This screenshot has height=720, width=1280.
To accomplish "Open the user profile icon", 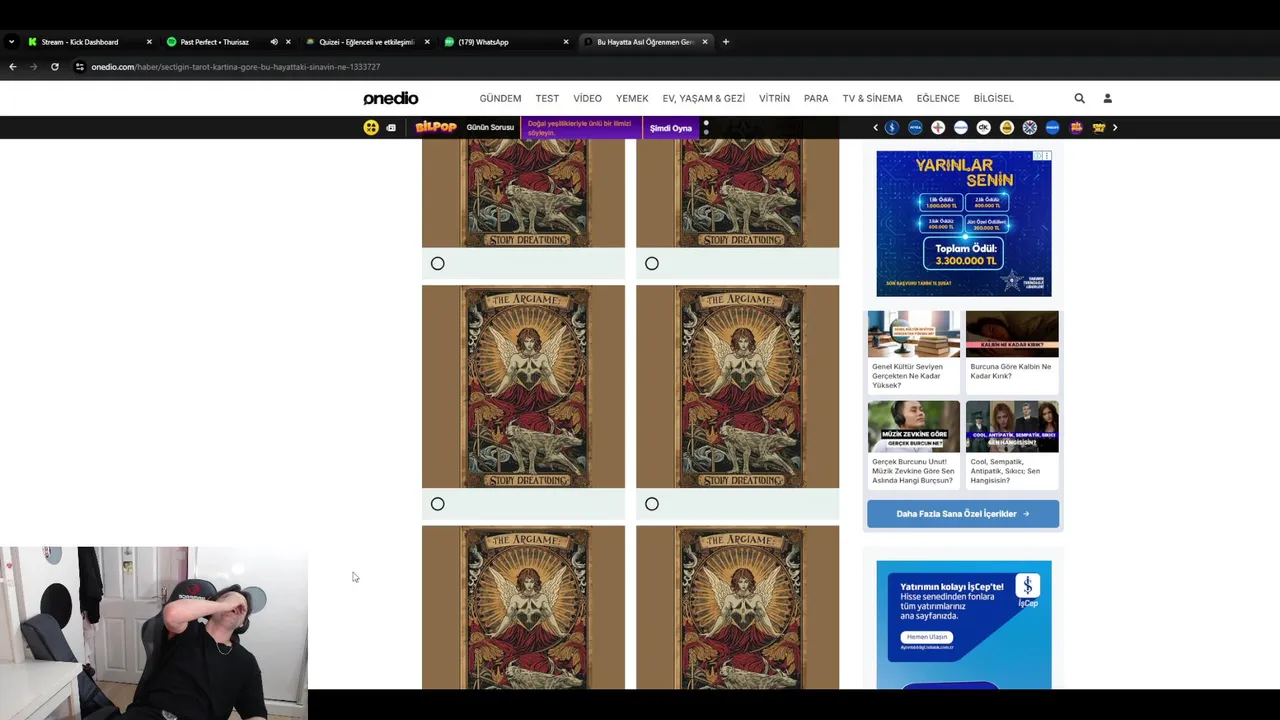I will click(1107, 98).
